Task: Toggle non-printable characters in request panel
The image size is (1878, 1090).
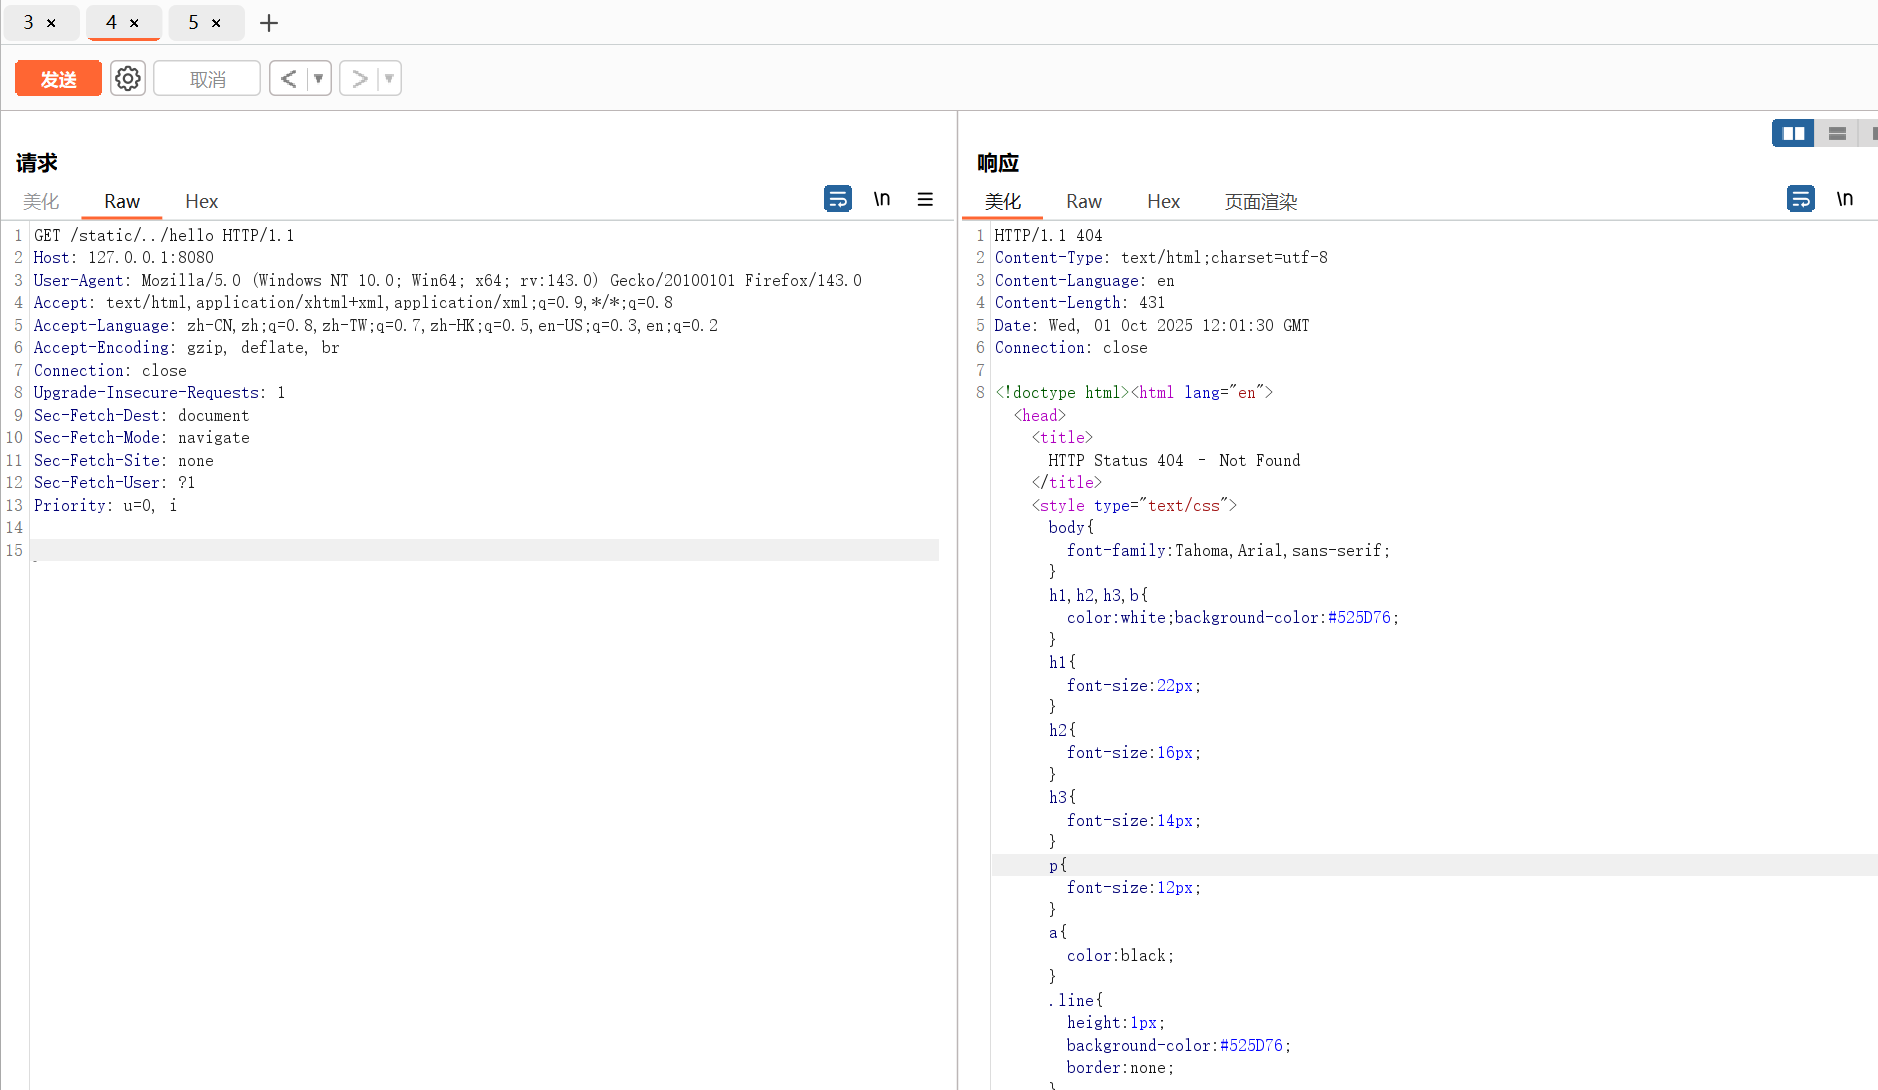Action: pyautogui.click(x=881, y=199)
